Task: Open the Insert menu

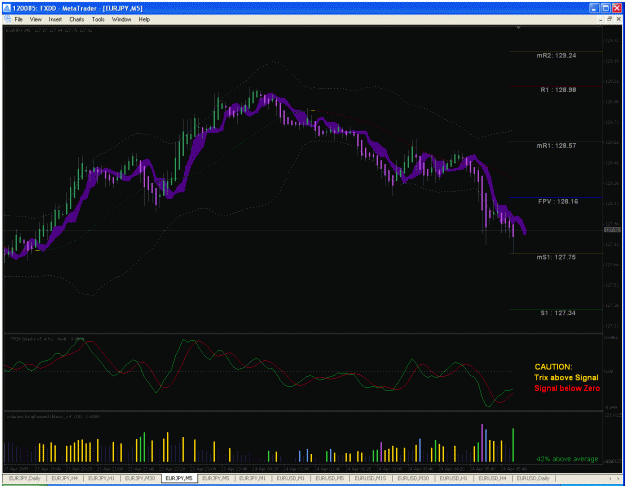Action: [55, 19]
